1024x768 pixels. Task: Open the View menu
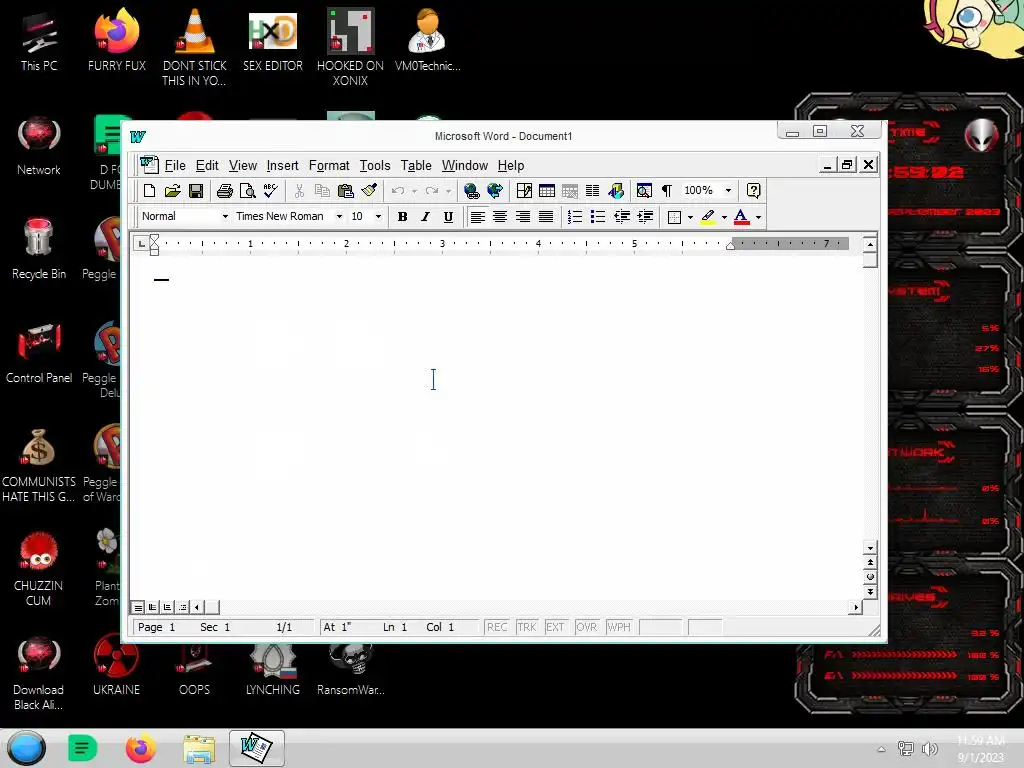click(243, 166)
